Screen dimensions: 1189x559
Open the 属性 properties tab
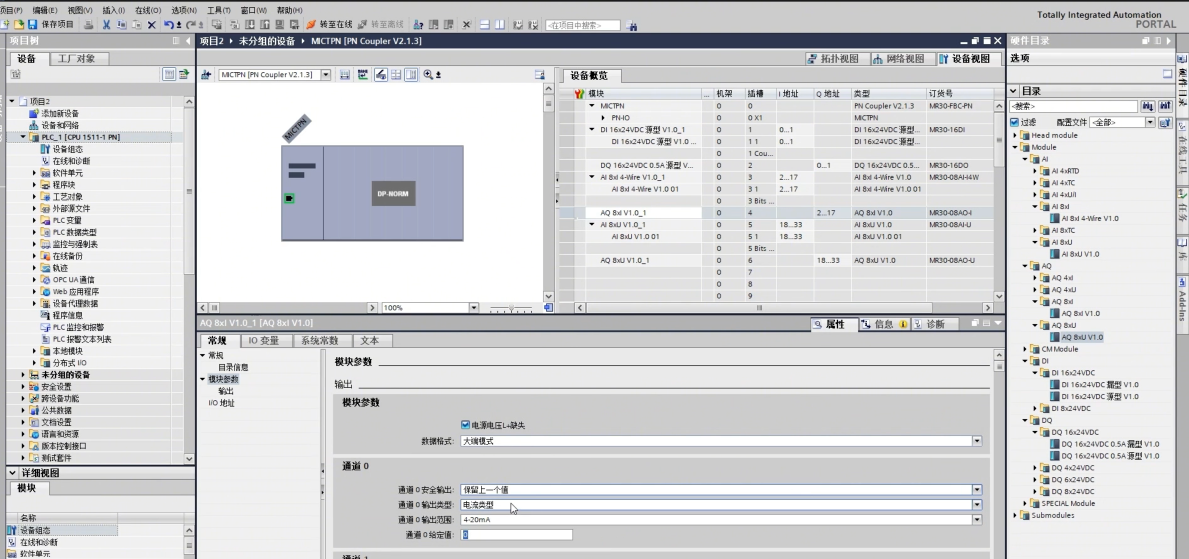[834, 324]
